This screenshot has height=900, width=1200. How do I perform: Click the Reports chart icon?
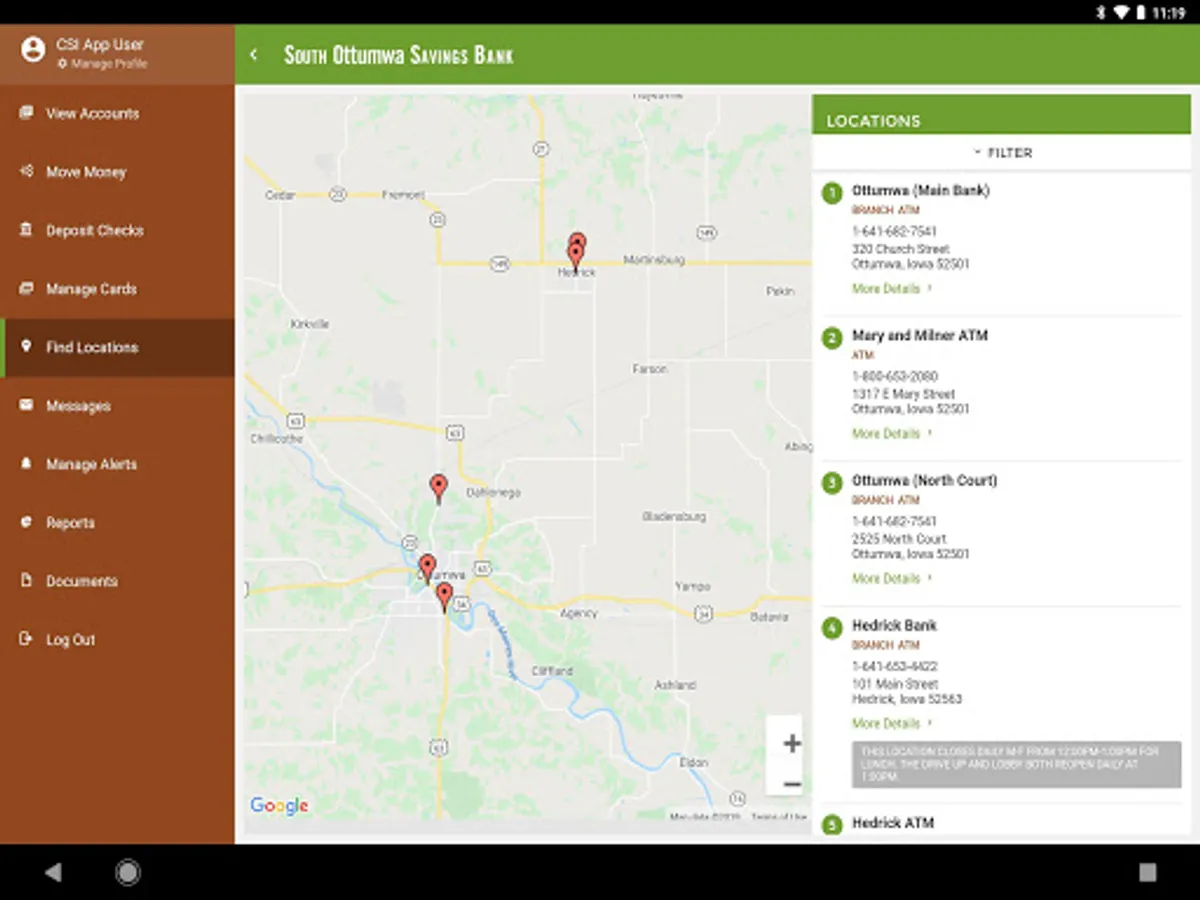click(26, 522)
